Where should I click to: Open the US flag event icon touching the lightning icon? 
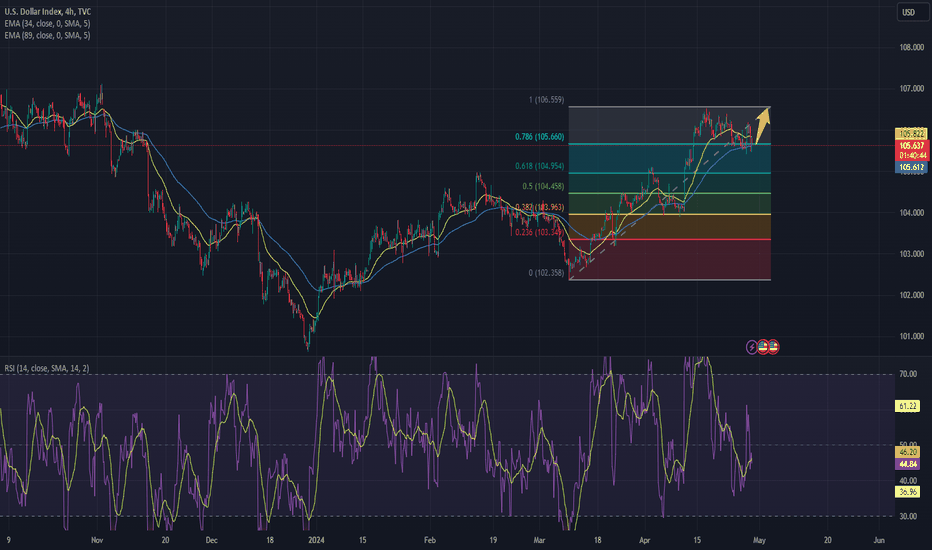763,347
